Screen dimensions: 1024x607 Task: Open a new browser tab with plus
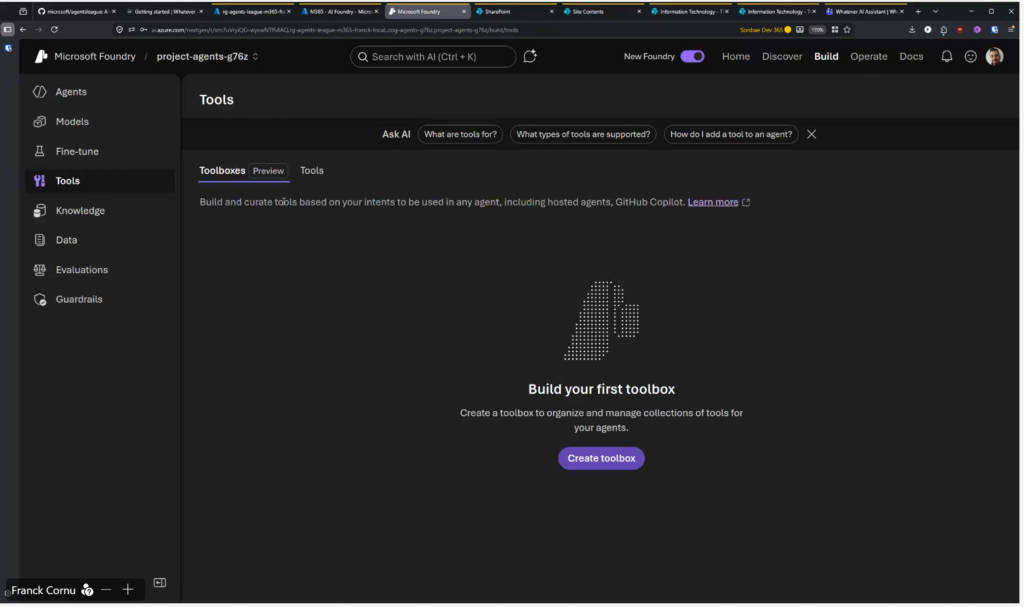(x=918, y=11)
